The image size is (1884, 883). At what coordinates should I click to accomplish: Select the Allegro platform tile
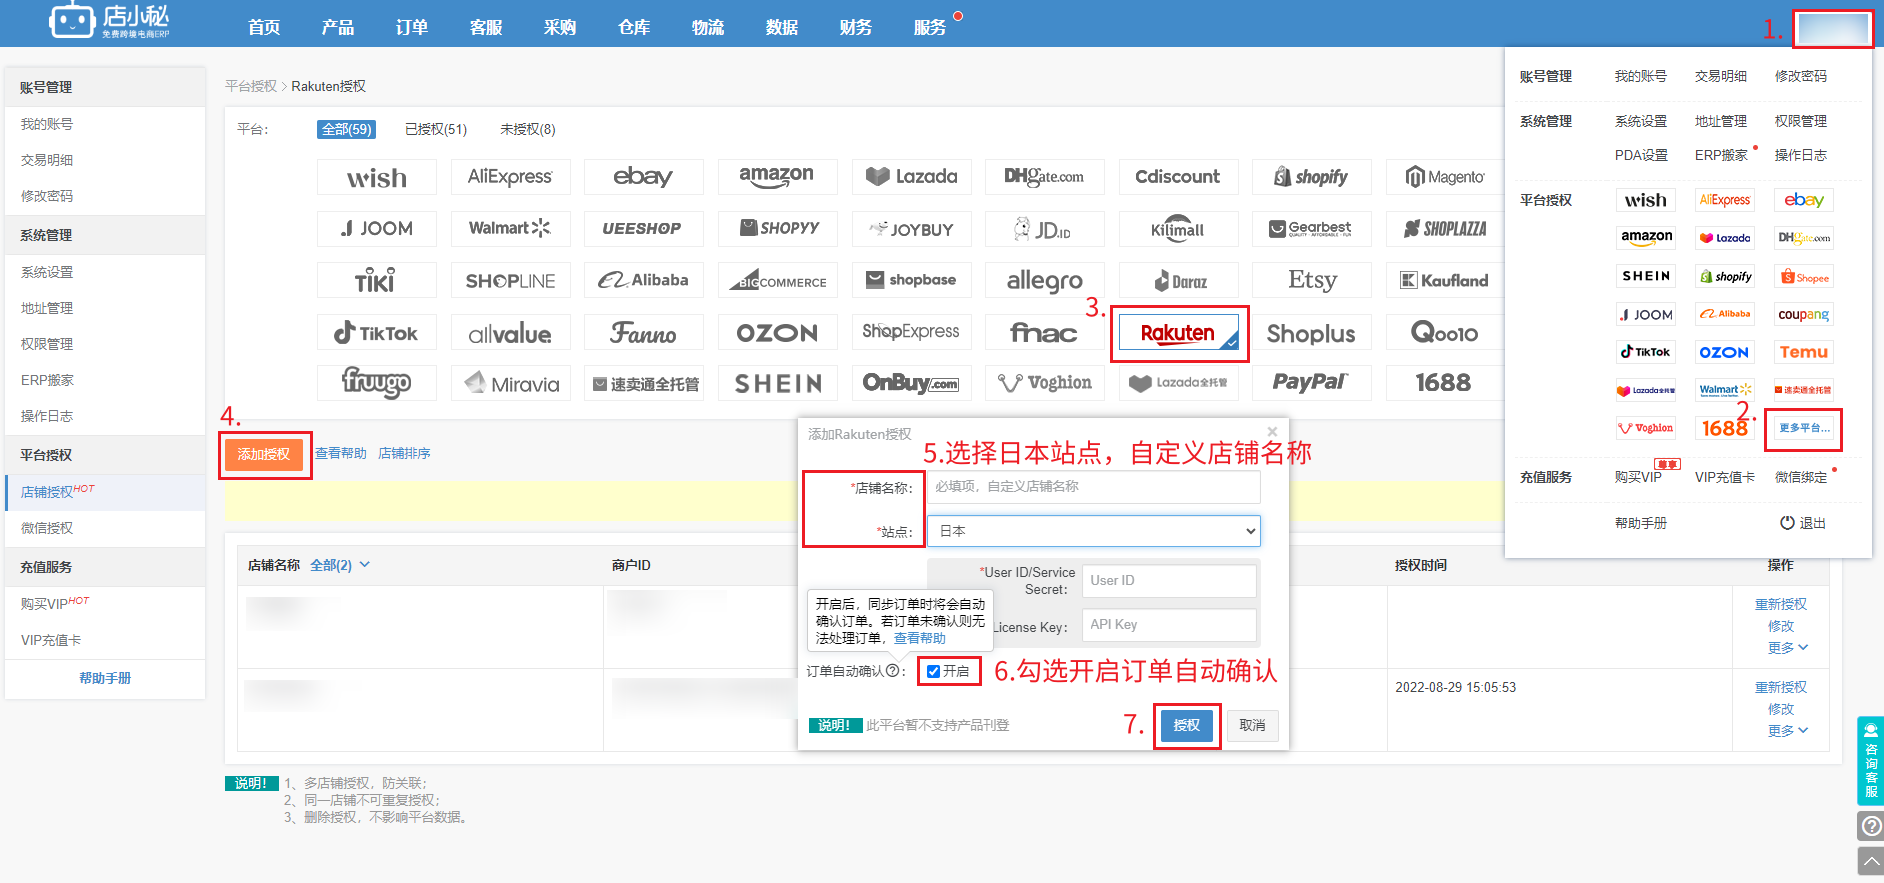pos(1044,281)
